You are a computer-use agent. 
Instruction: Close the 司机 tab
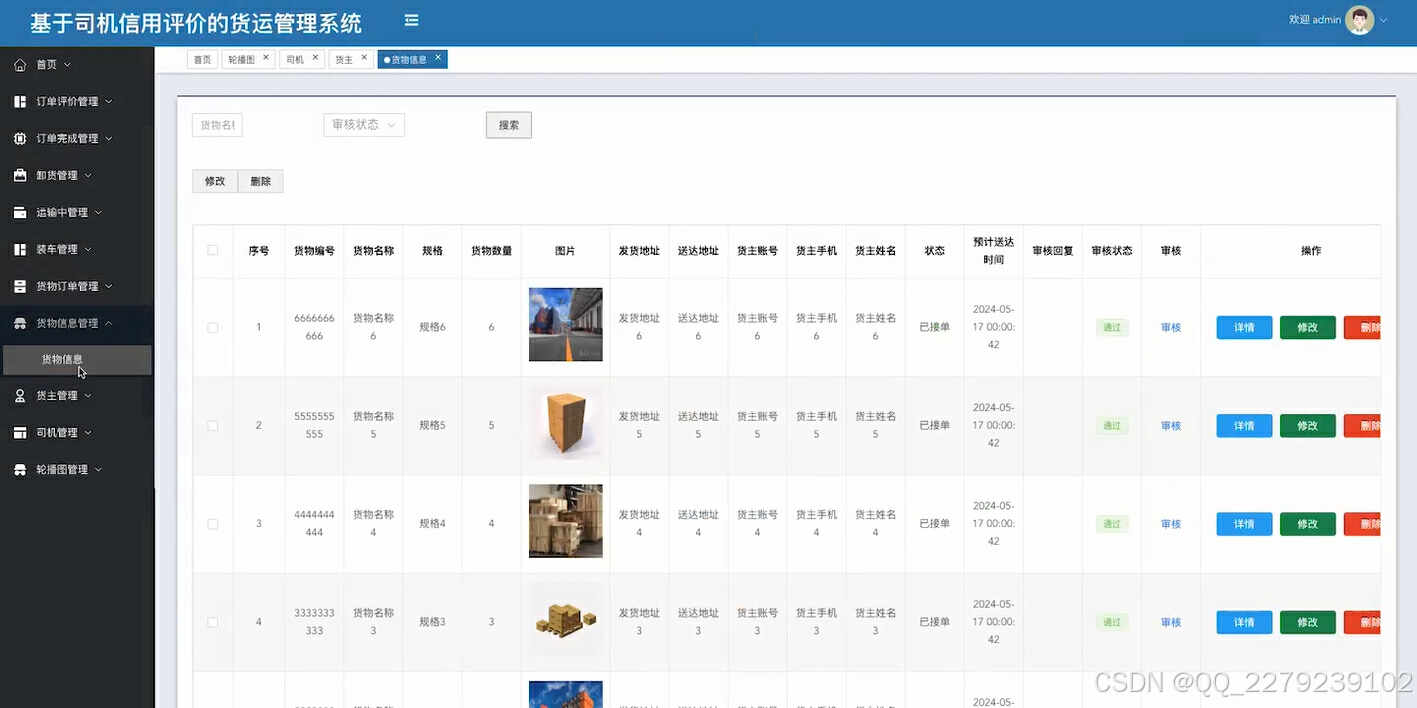click(x=315, y=58)
